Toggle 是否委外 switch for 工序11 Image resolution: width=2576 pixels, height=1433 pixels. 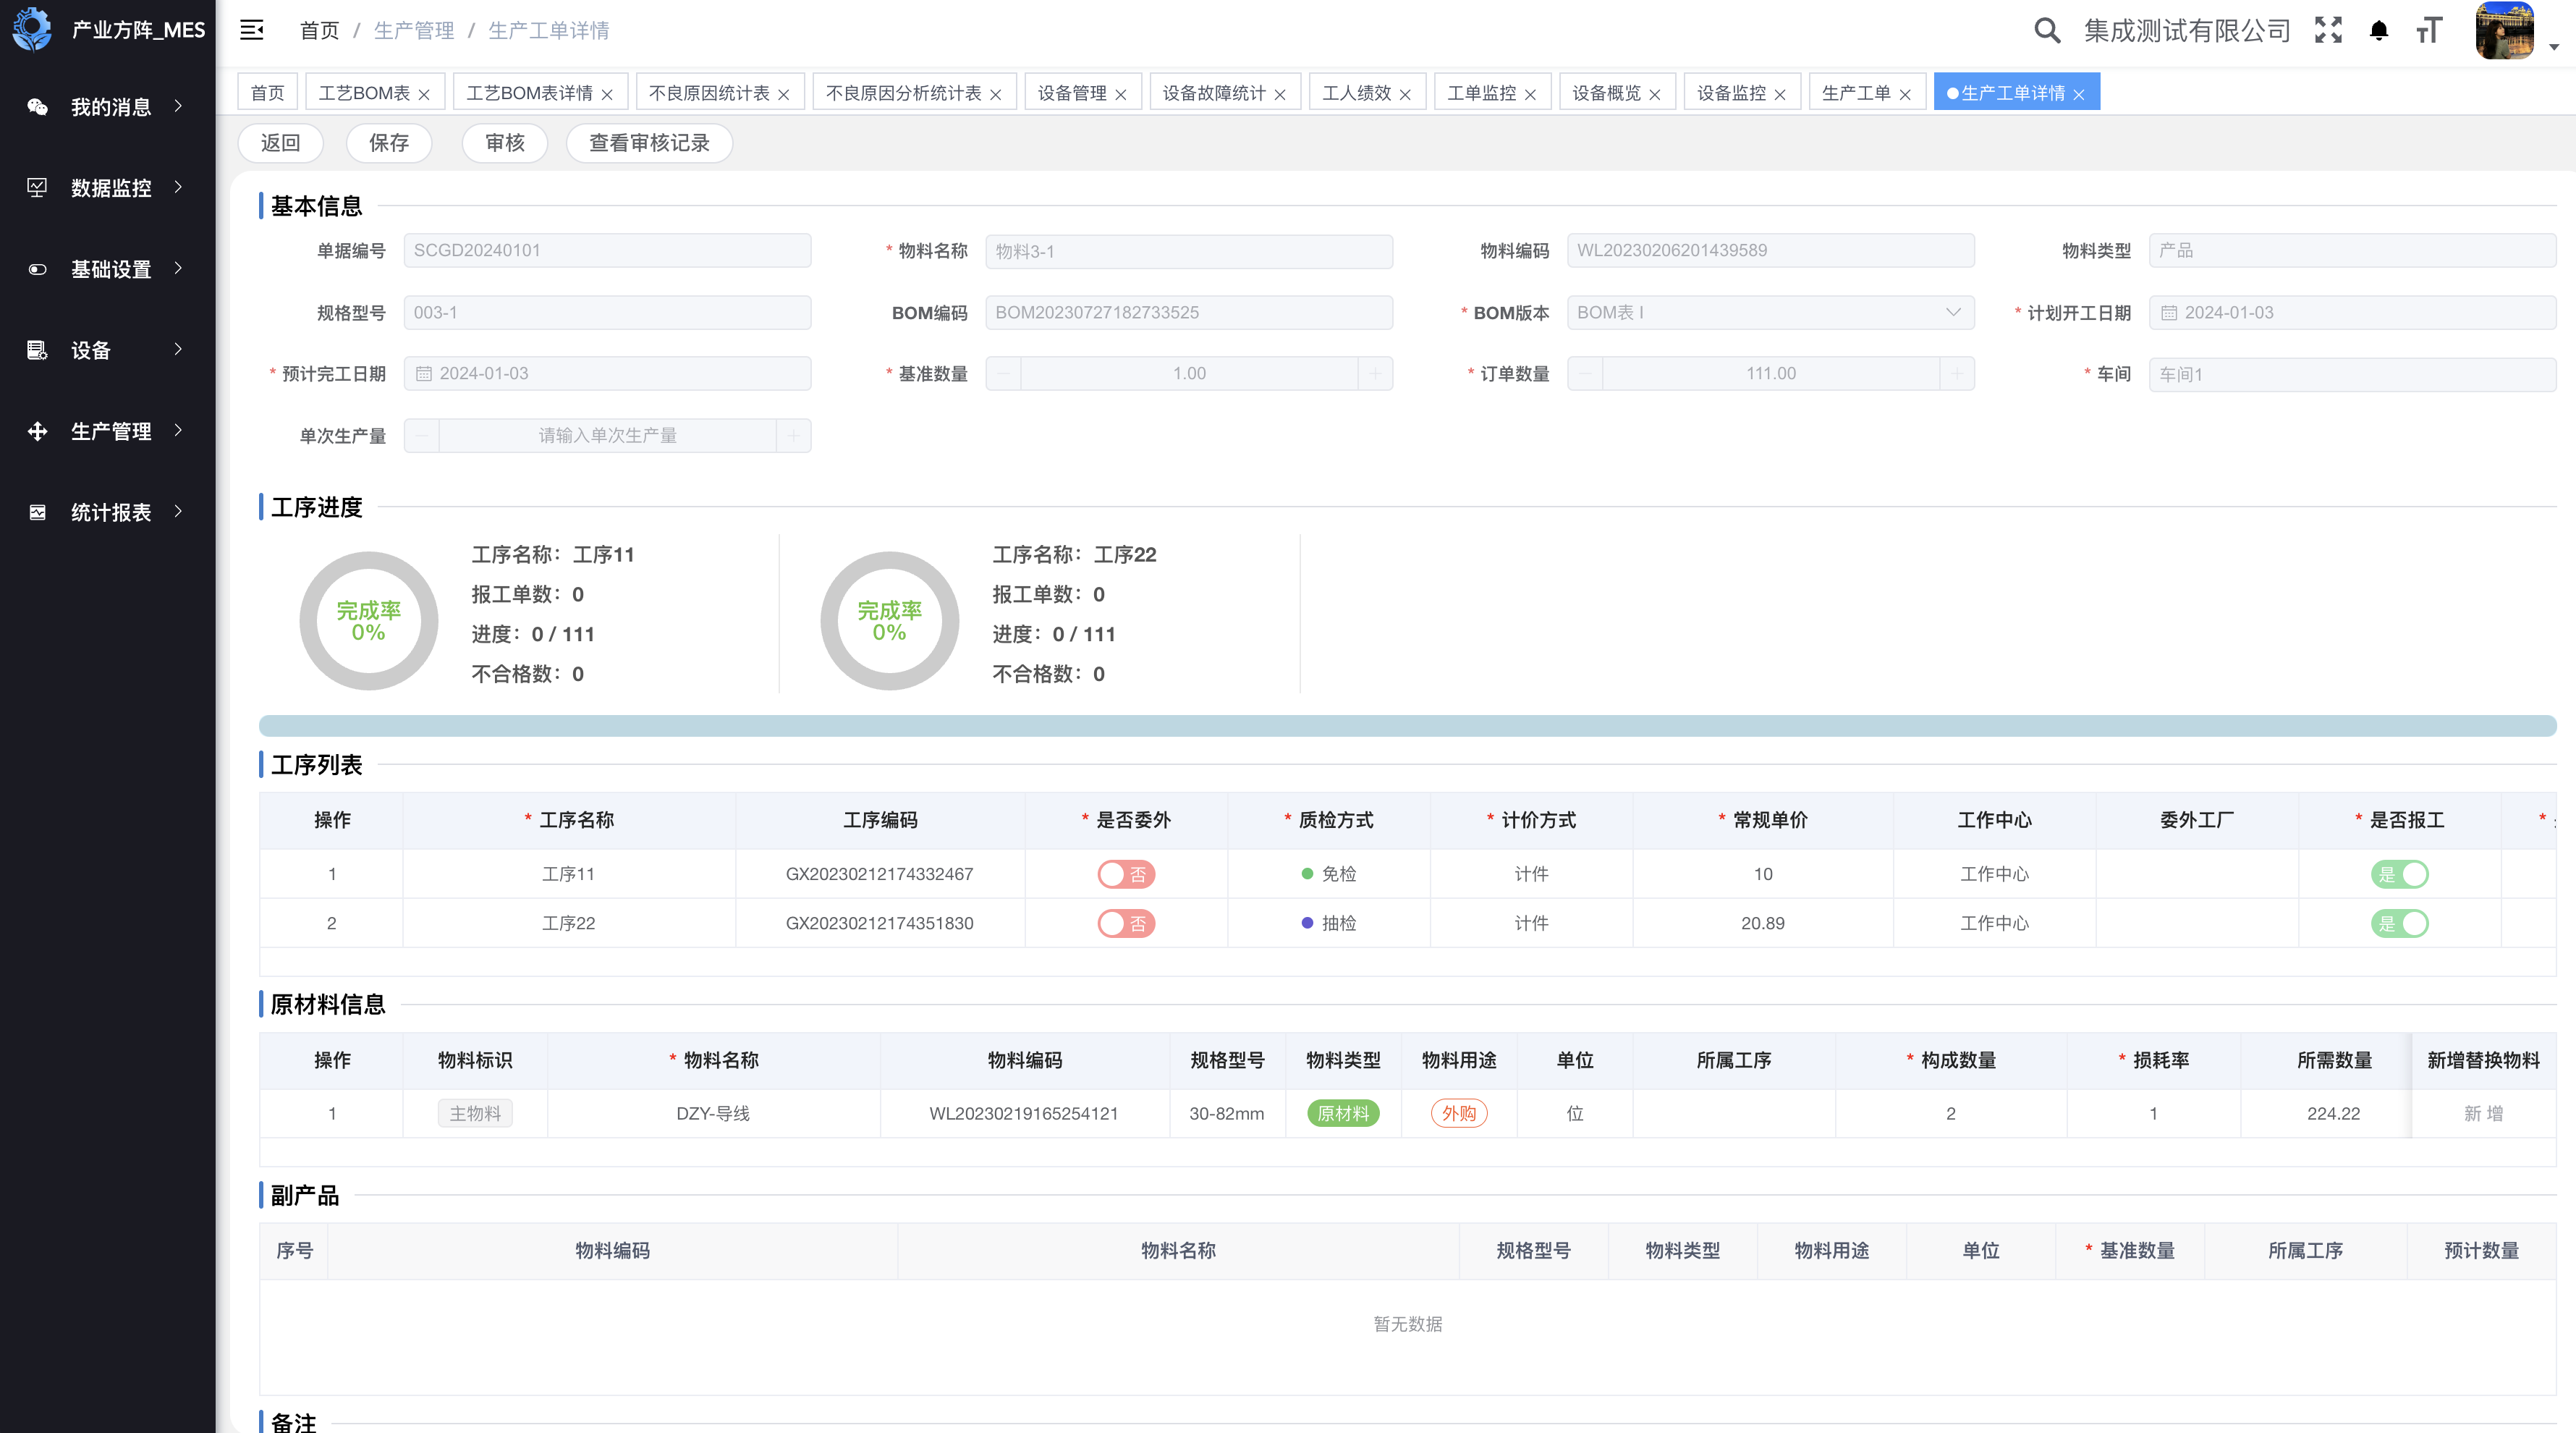(x=1126, y=874)
